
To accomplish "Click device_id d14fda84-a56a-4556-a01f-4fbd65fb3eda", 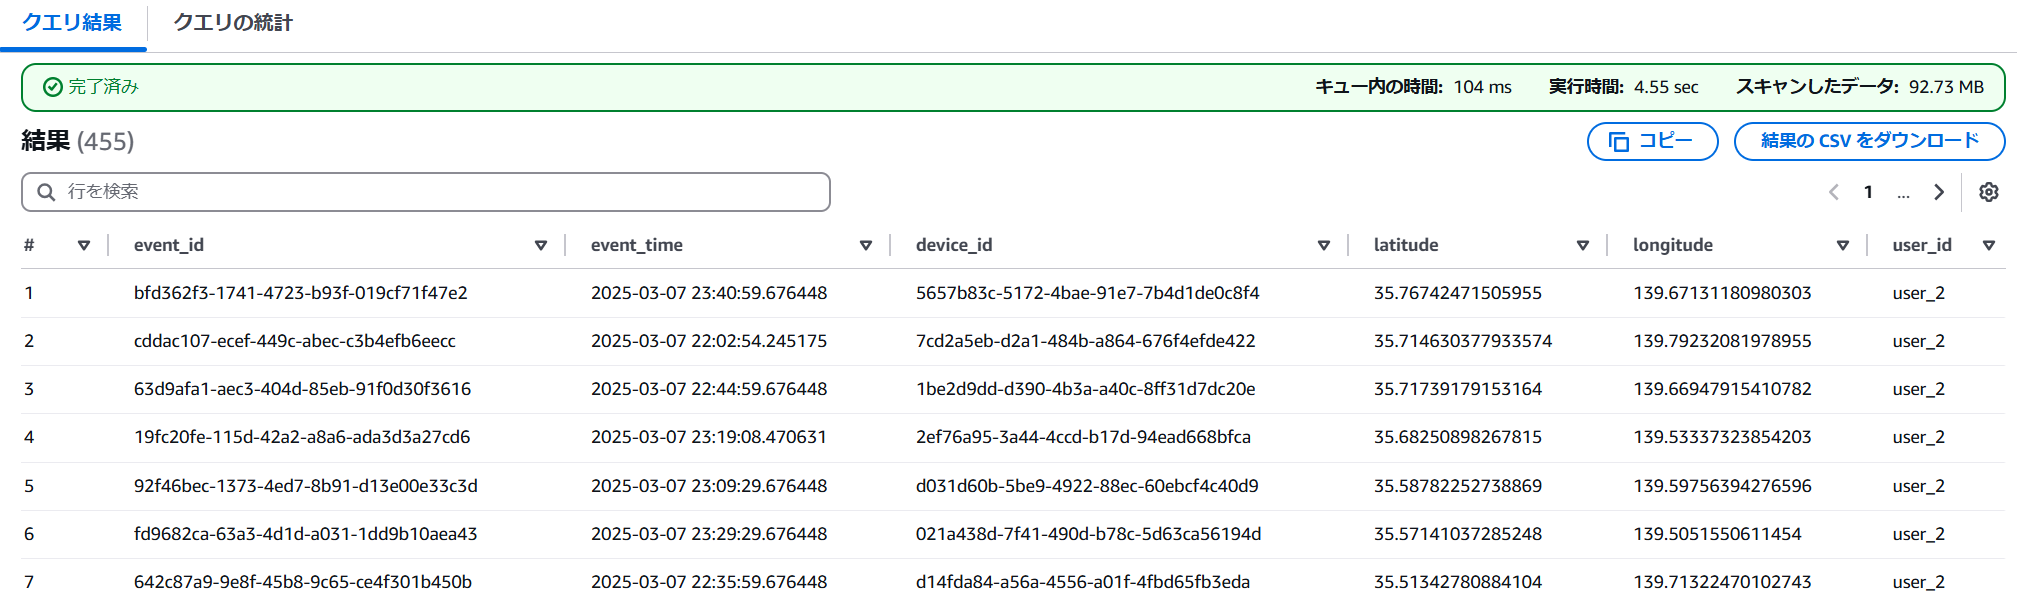I will [x=1083, y=582].
